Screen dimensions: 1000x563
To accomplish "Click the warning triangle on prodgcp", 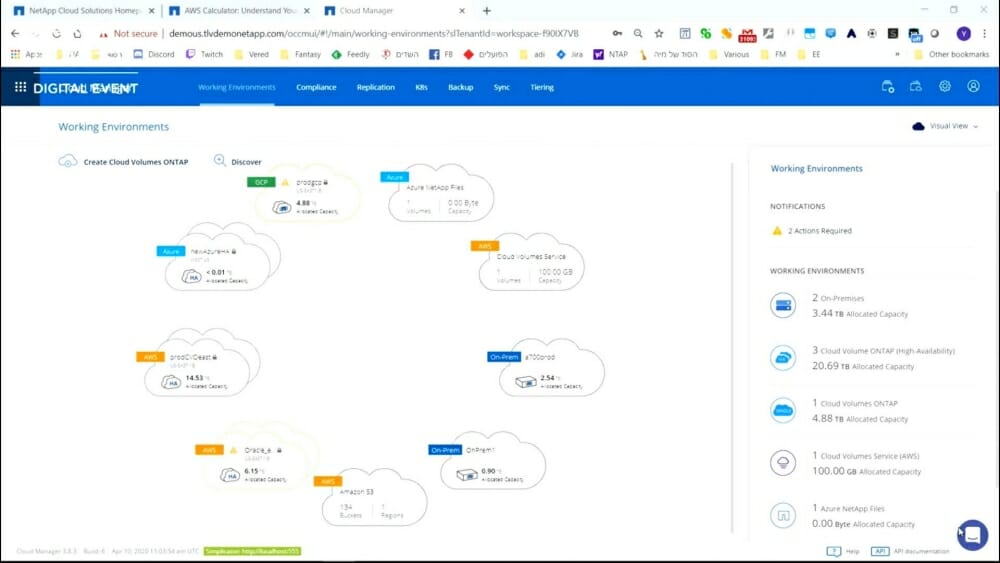I will [x=284, y=182].
